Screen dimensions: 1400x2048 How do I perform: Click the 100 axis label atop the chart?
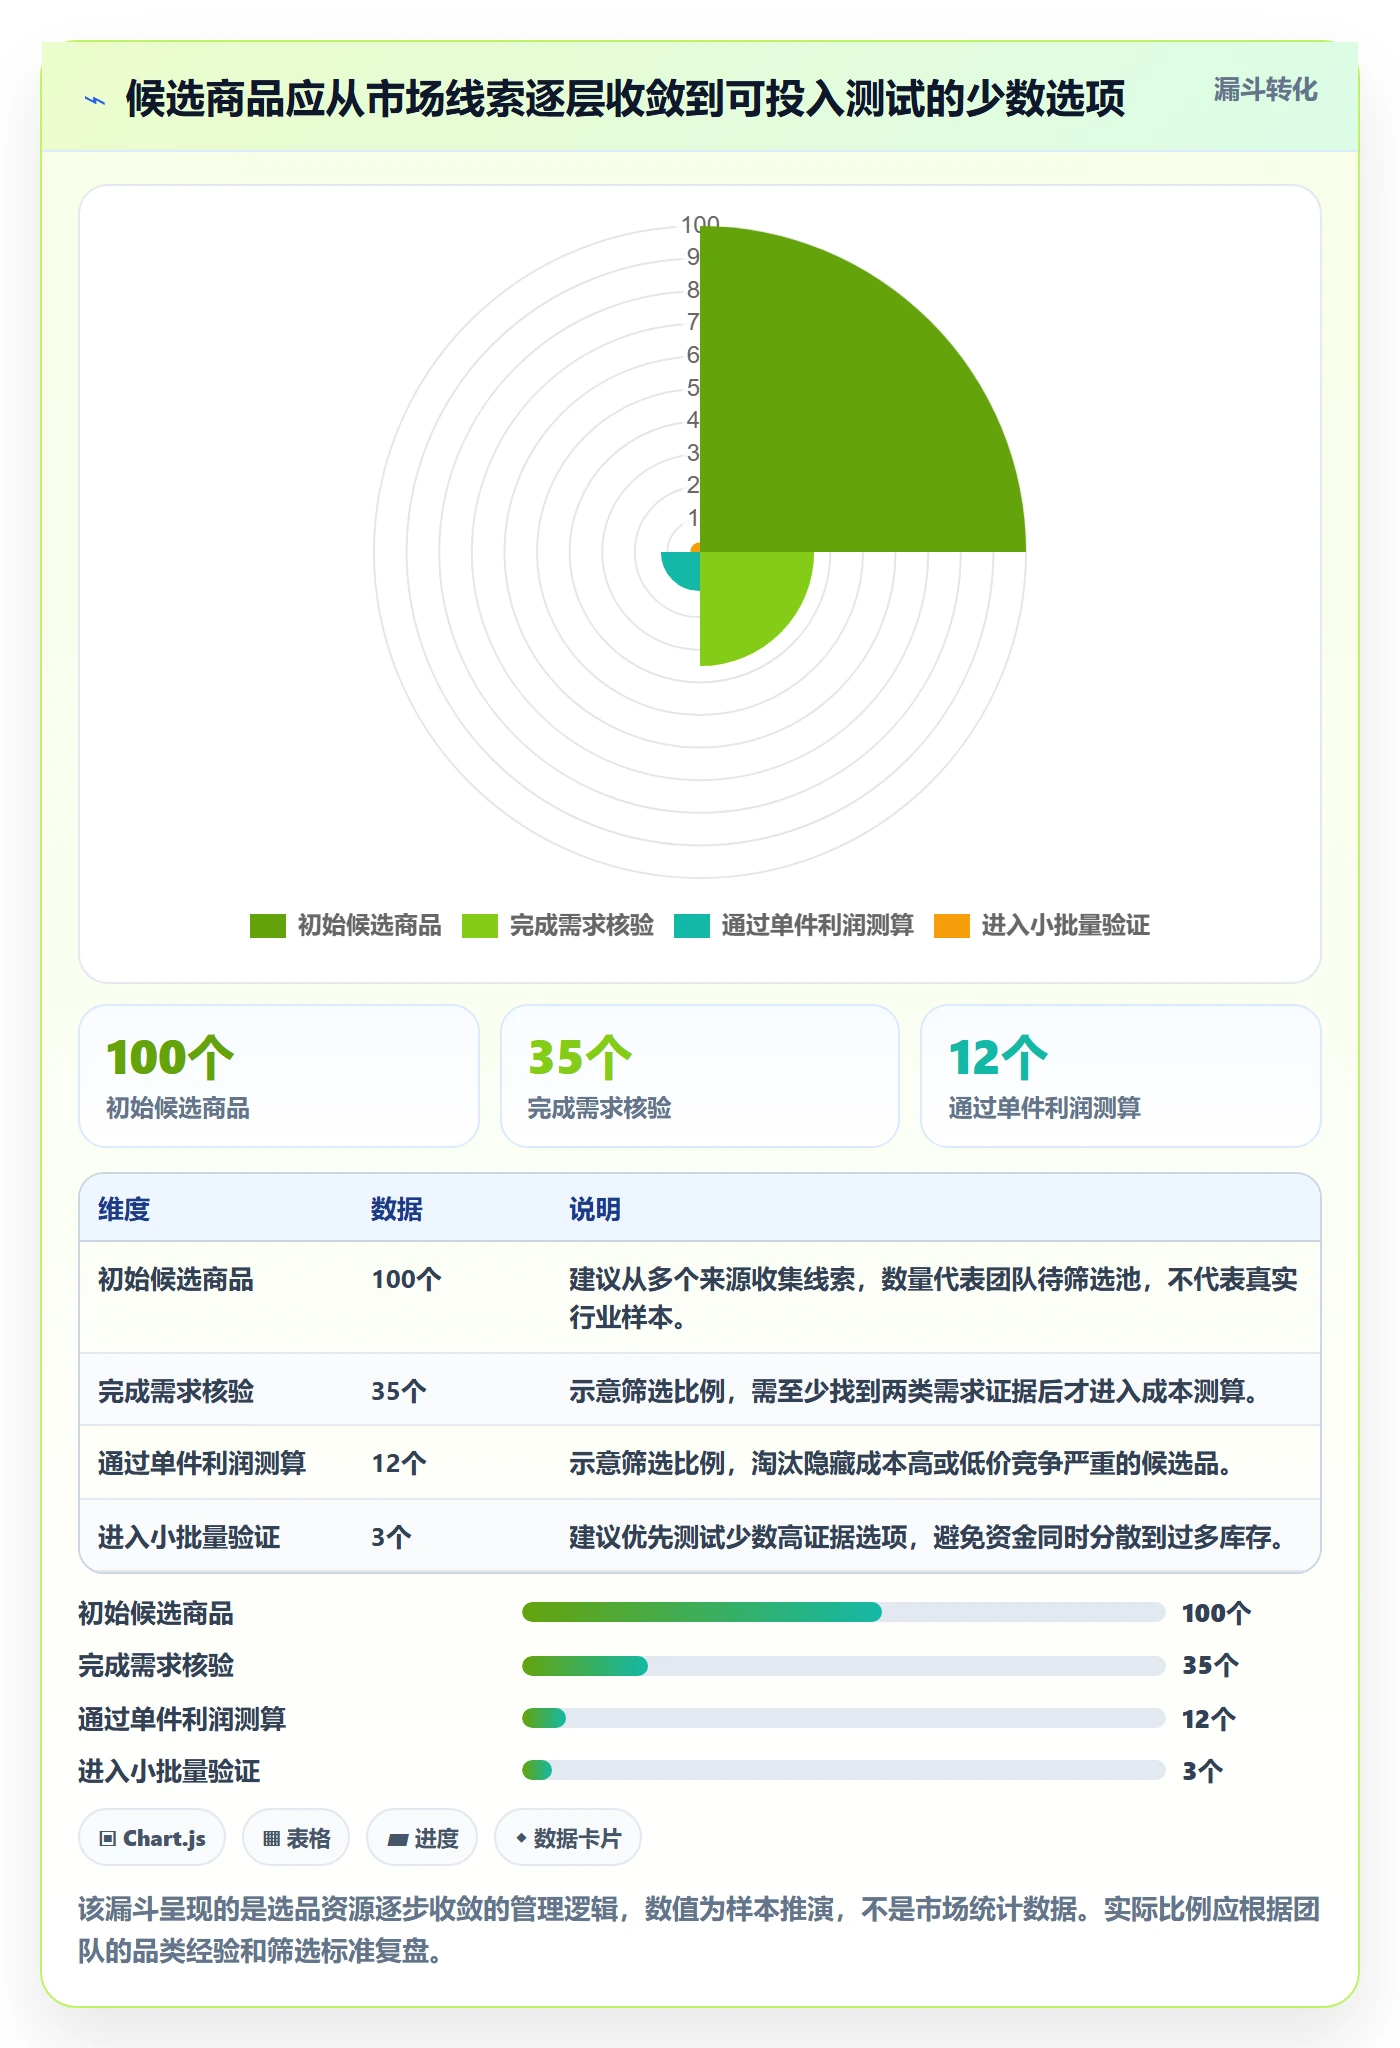coord(700,224)
